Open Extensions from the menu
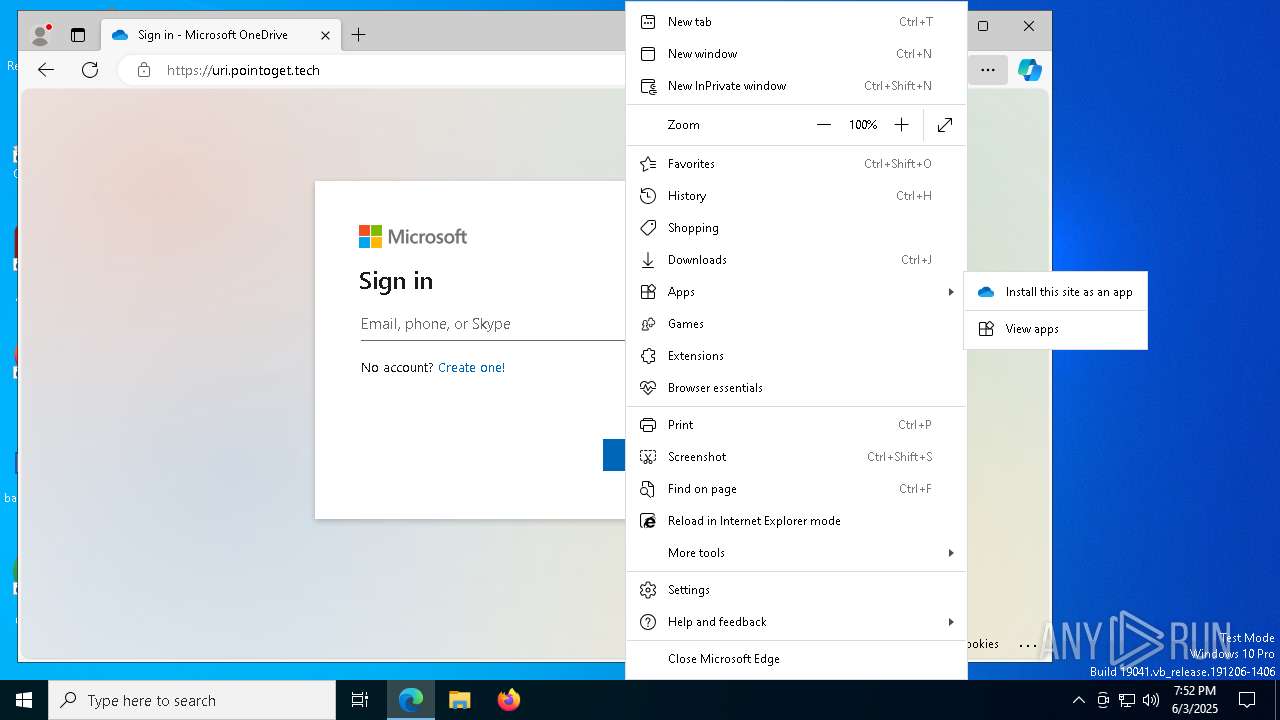This screenshot has height=720, width=1280. [796, 356]
